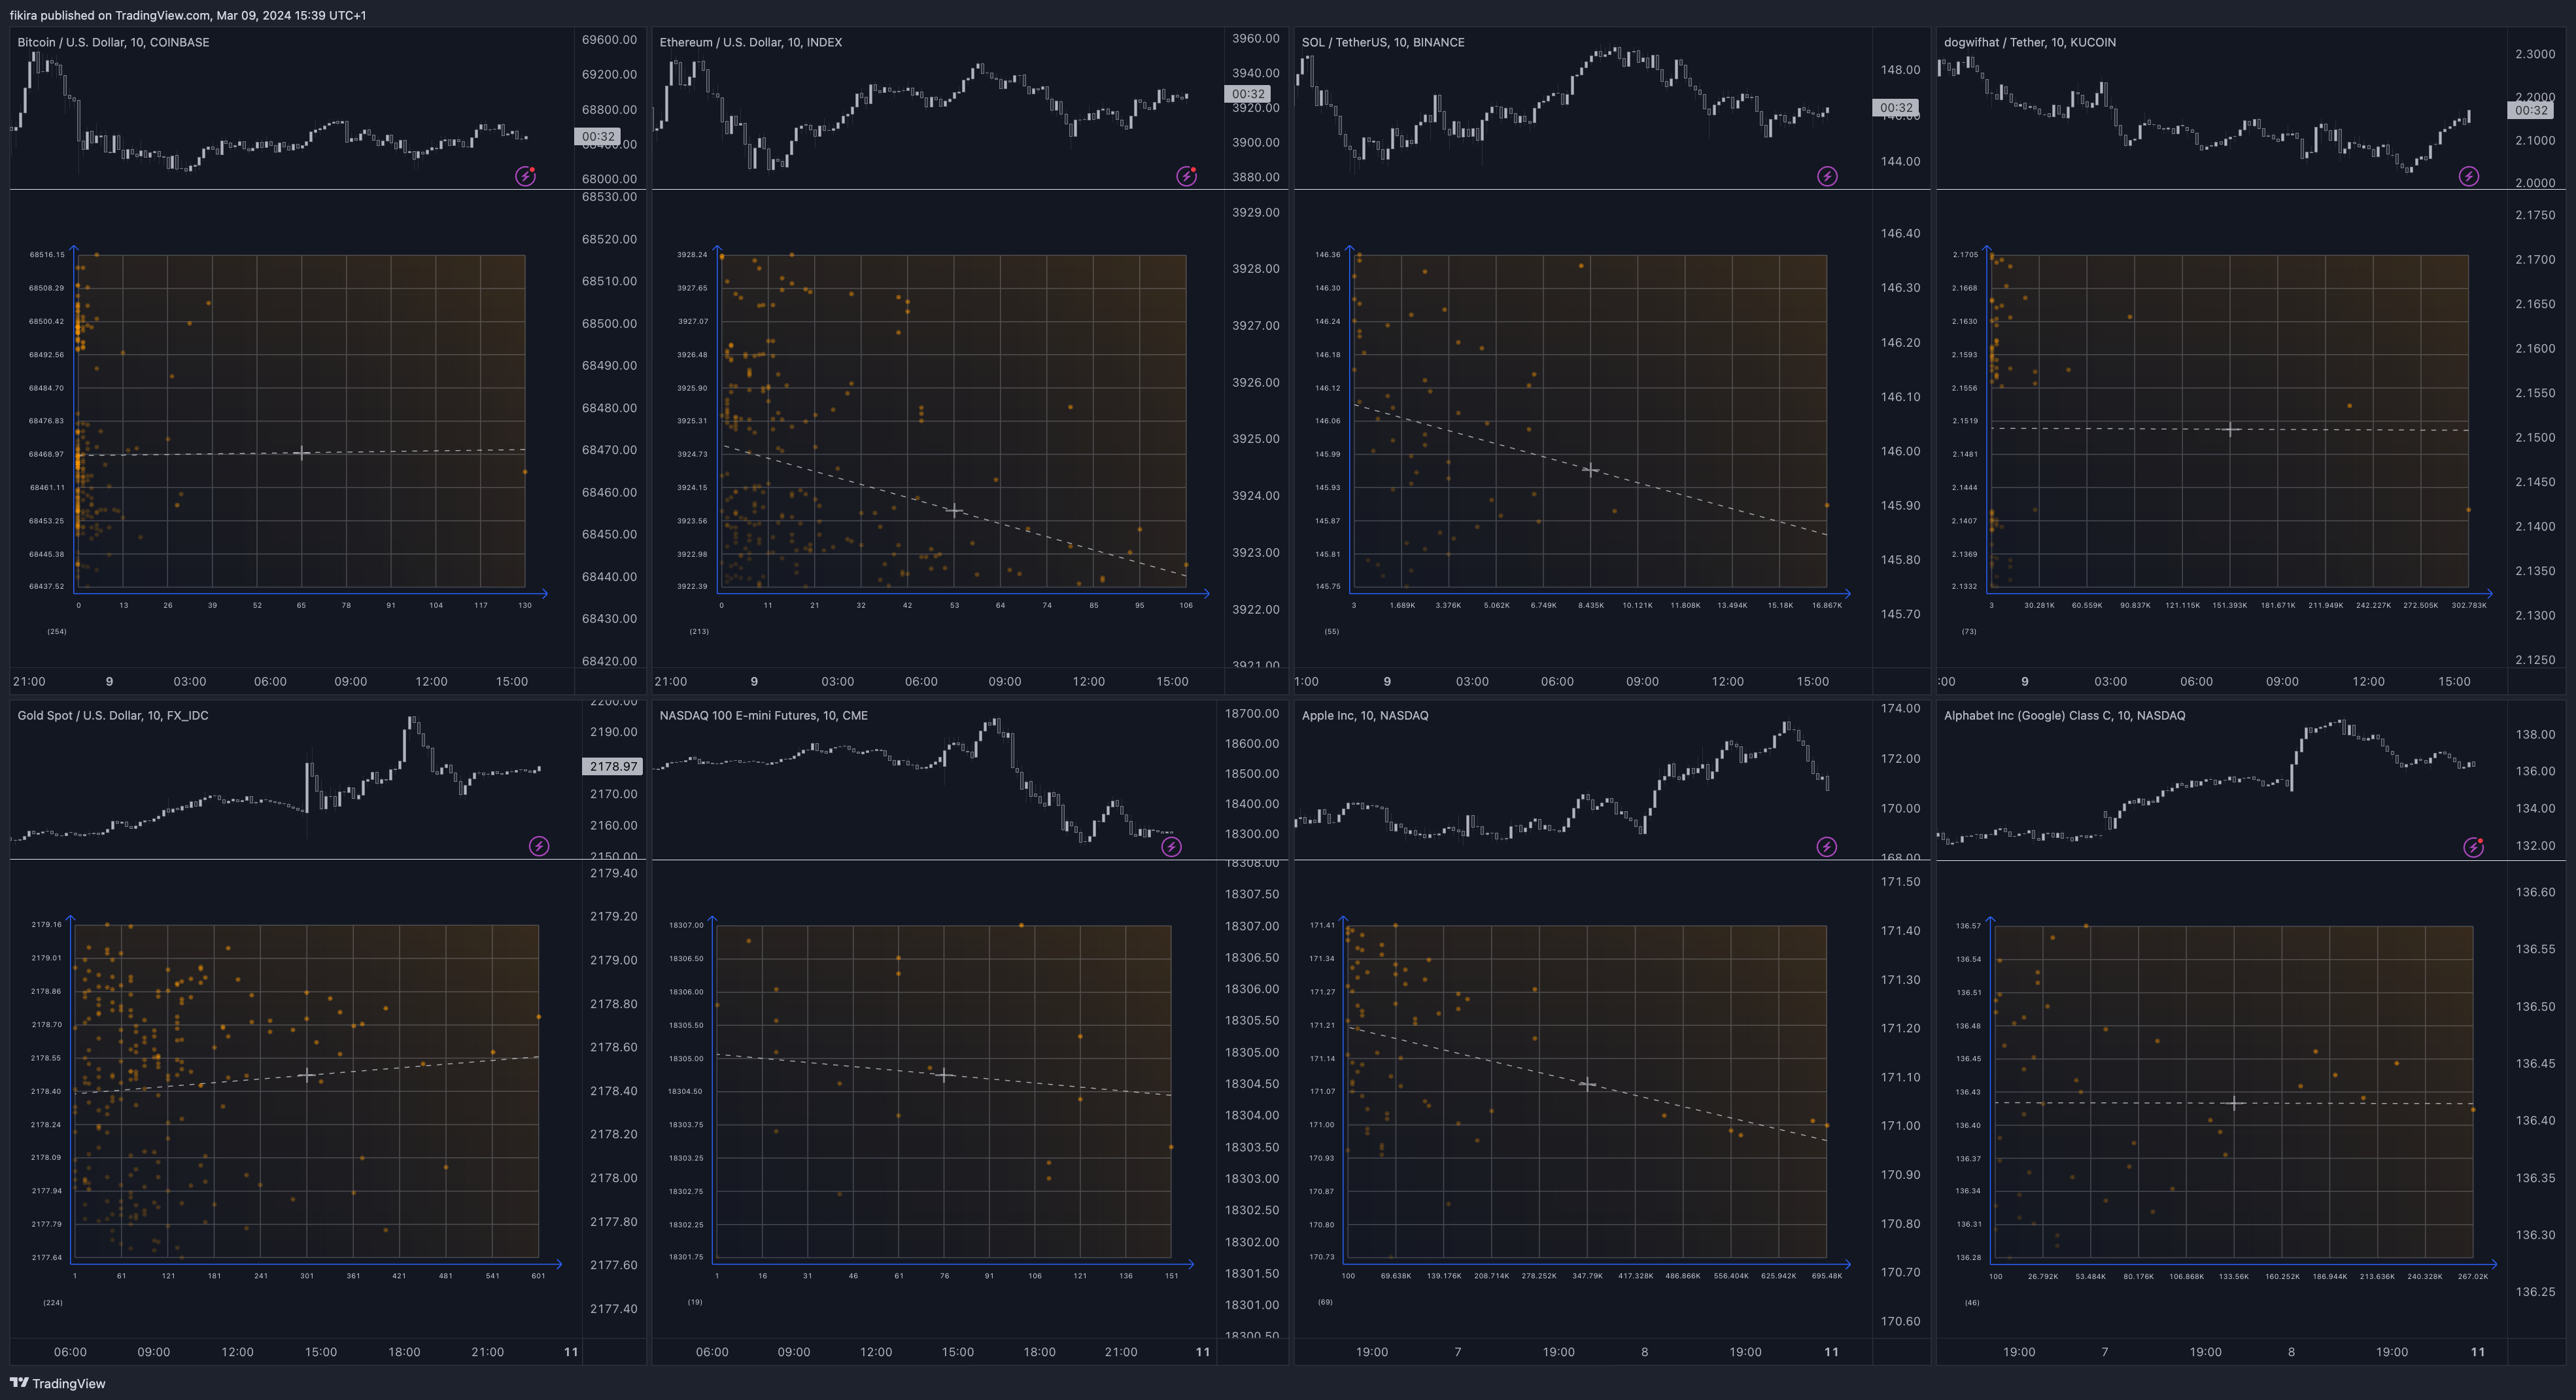Click the lightning icon on Bitcoin chart
This screenshot has height=1400, width=2576.
525,177
